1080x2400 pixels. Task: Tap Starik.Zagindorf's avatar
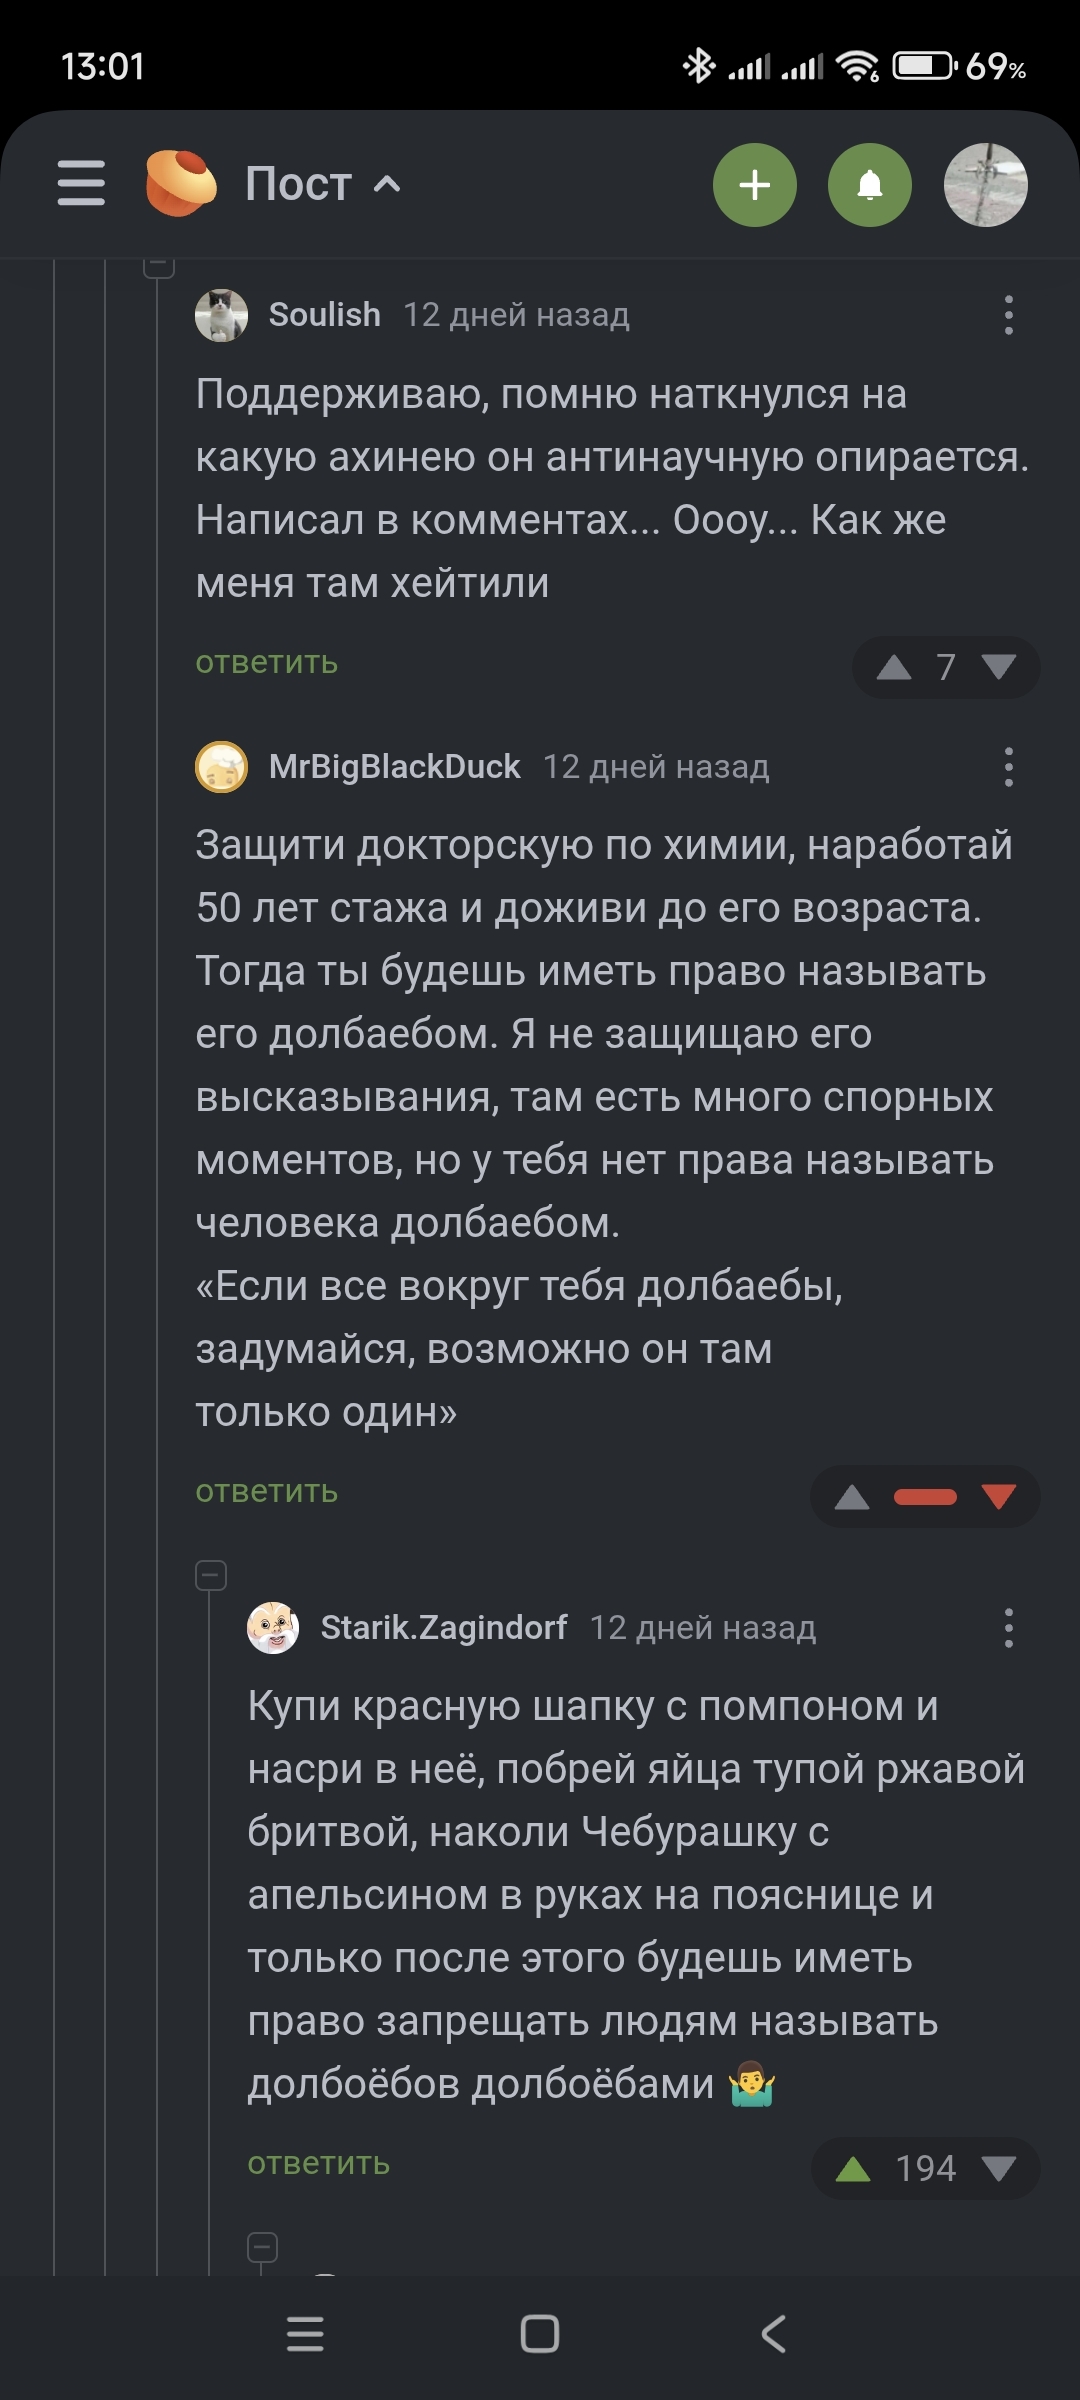tap(273, 1628)
